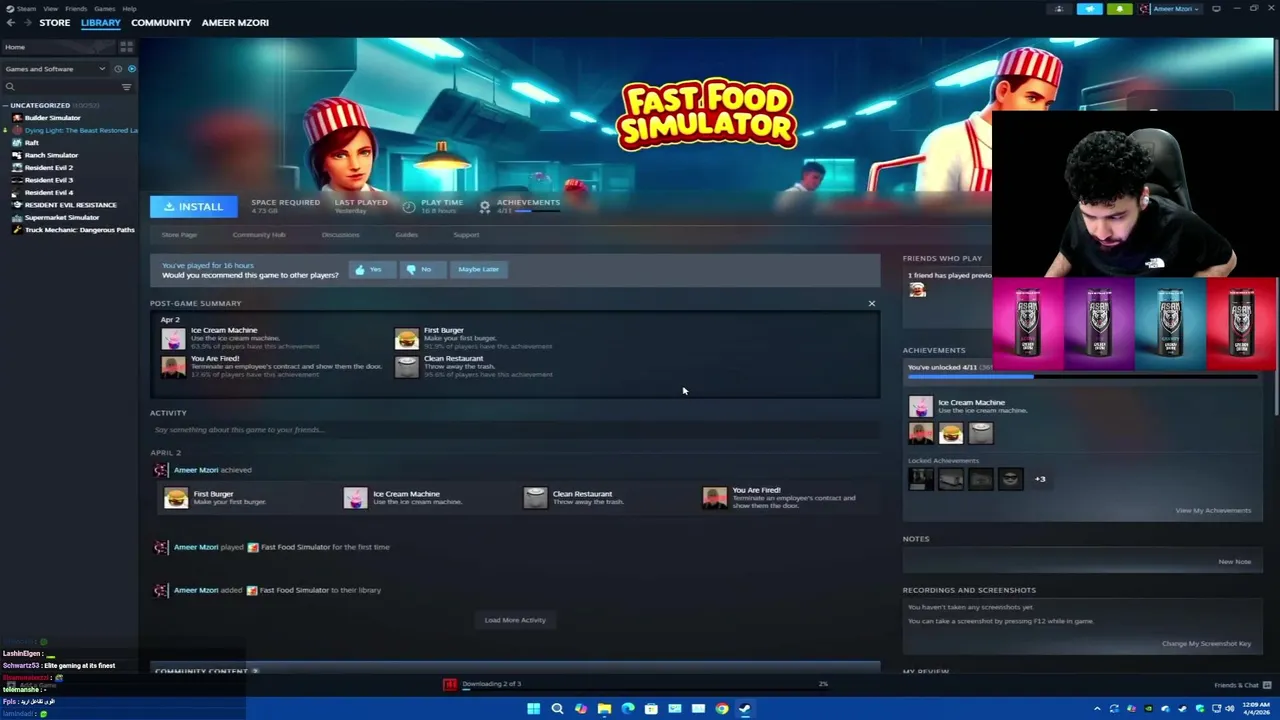Collapse the Uncategorized category
1280x720 pixels.
click(6, 105)
